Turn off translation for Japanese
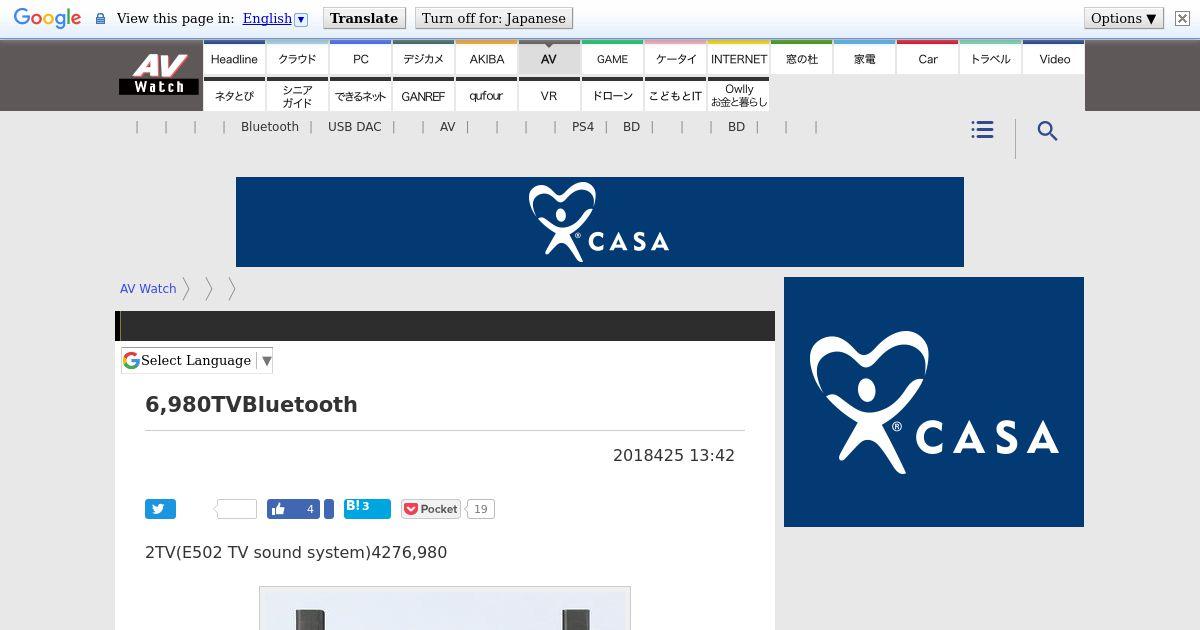This screenshot has width=1200, height=630. [494, 18]
